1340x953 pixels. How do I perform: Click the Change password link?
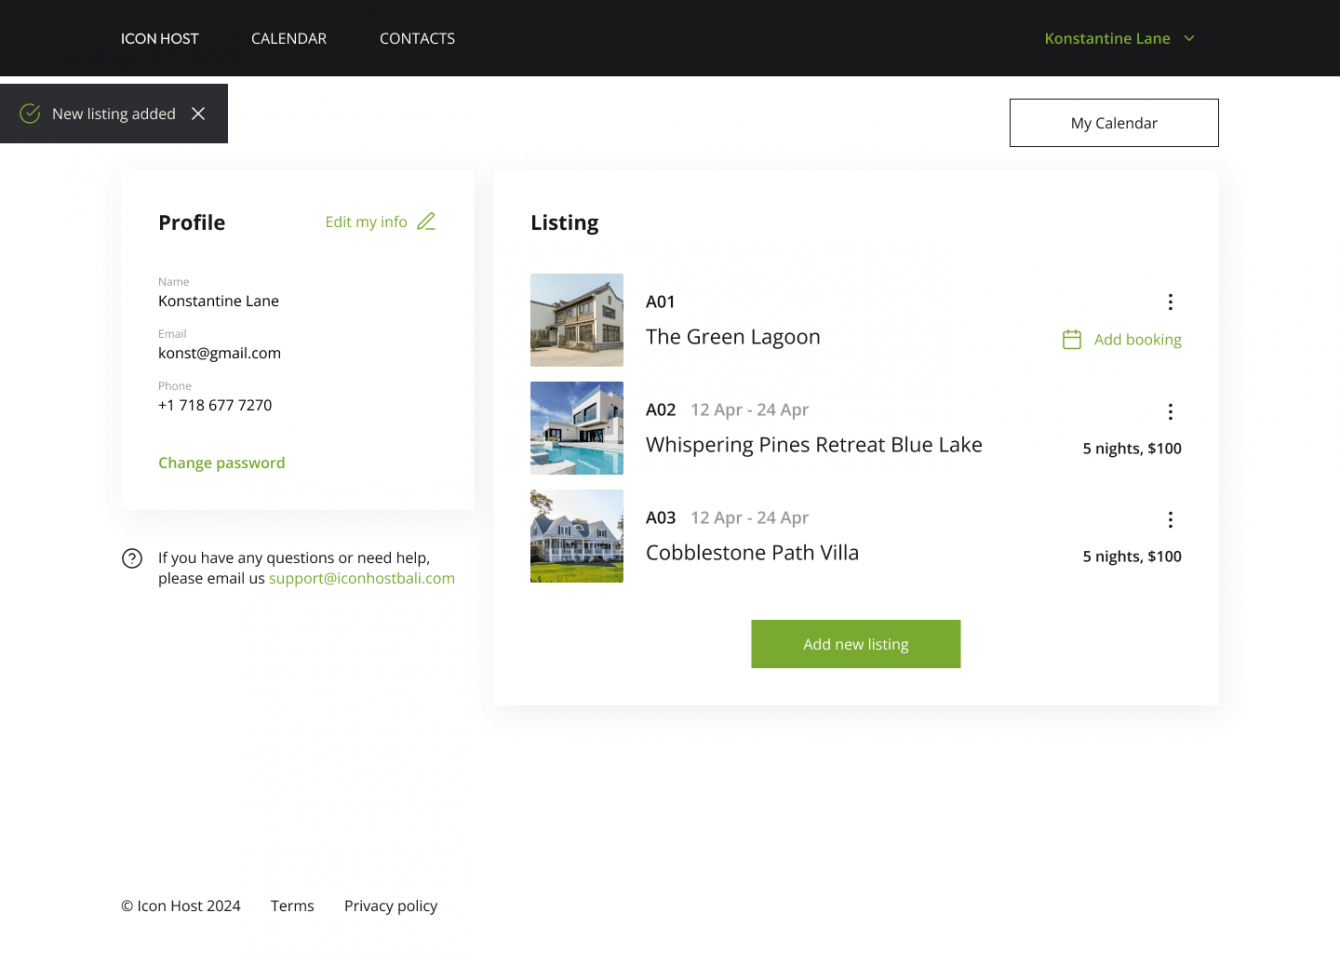(x=221, y=463)
